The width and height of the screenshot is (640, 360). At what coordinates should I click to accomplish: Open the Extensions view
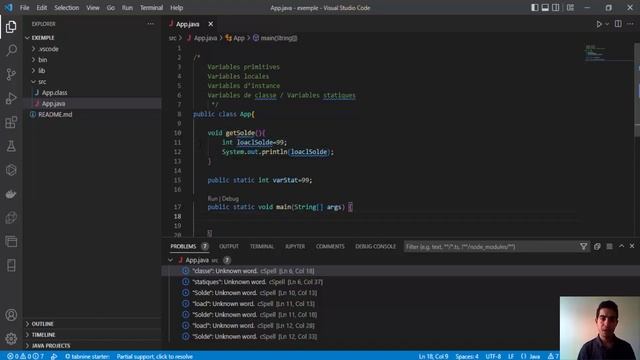pos(11,122)
